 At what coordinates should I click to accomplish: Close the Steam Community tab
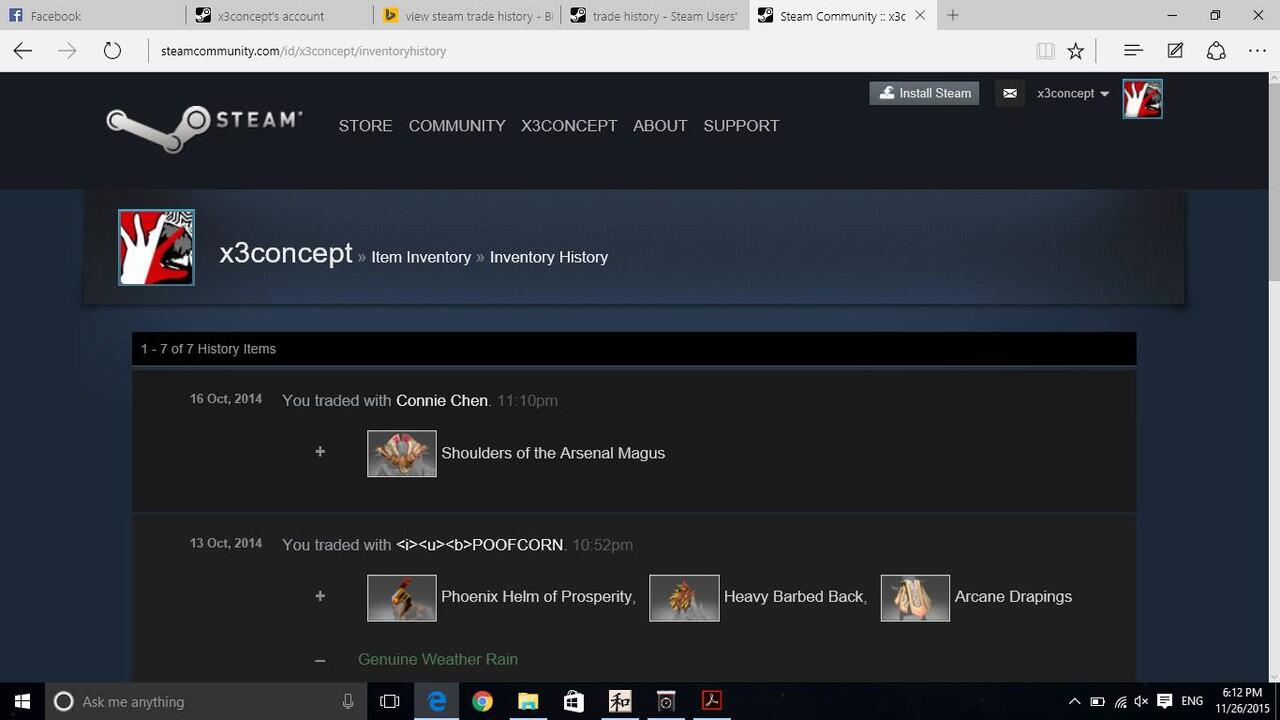pos(921,16)
